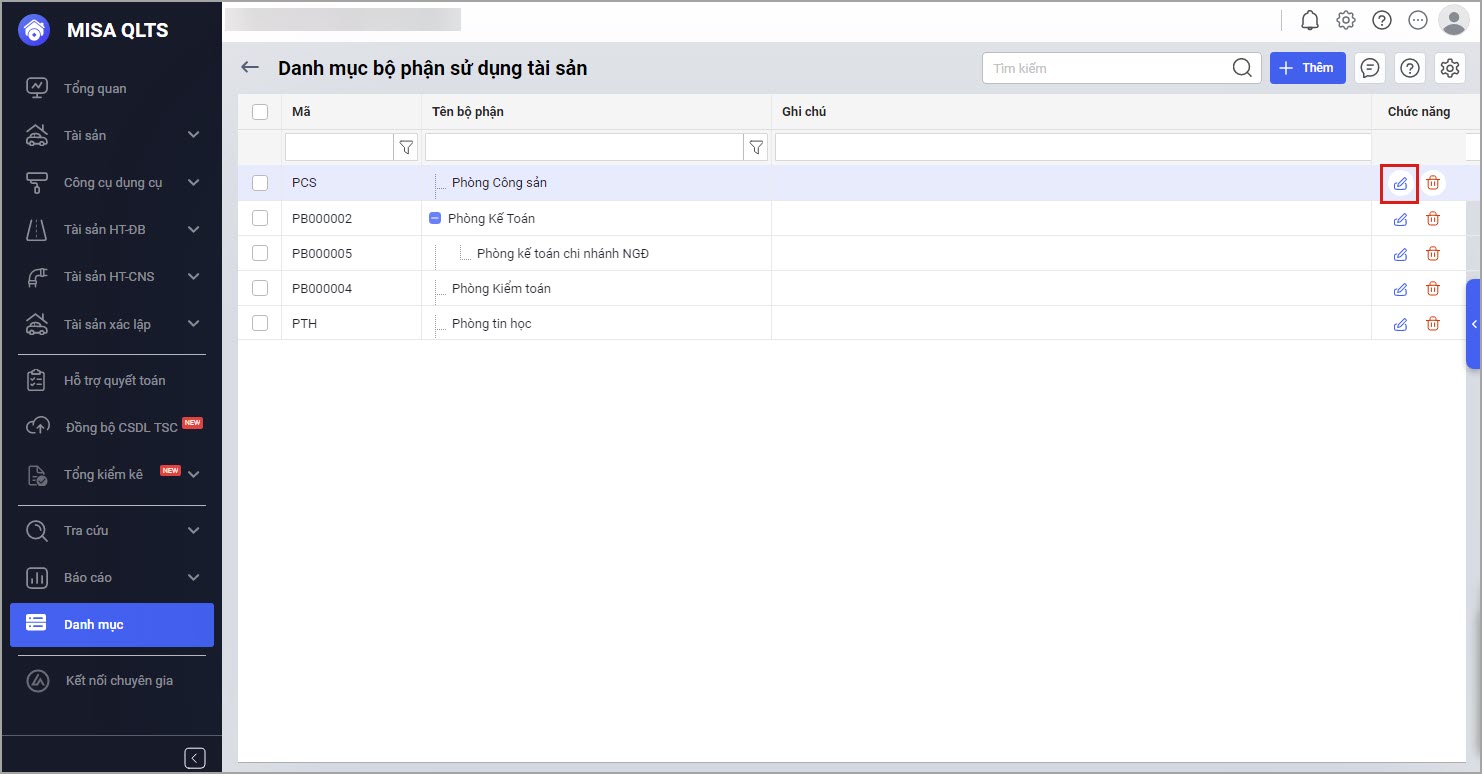The width and height of the screenshot is (1482, 774).
Task: Select all rows with header checkbox
Action: [260, 112]
